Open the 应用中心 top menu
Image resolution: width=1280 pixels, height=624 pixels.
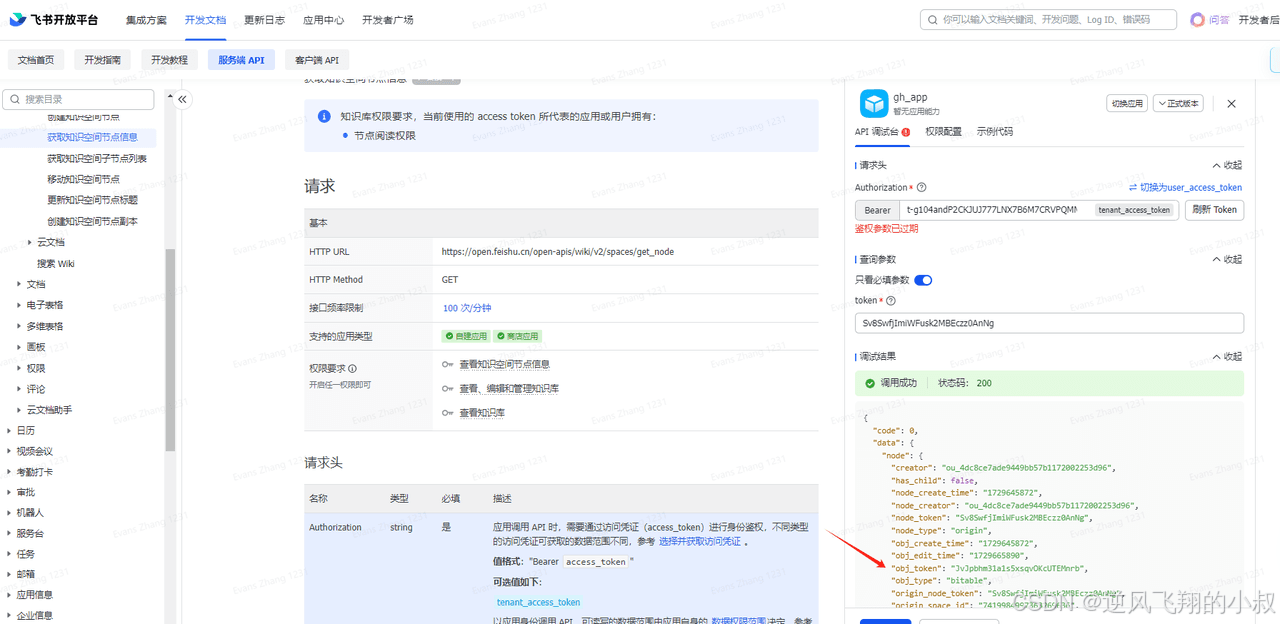(x=323, y=20)
